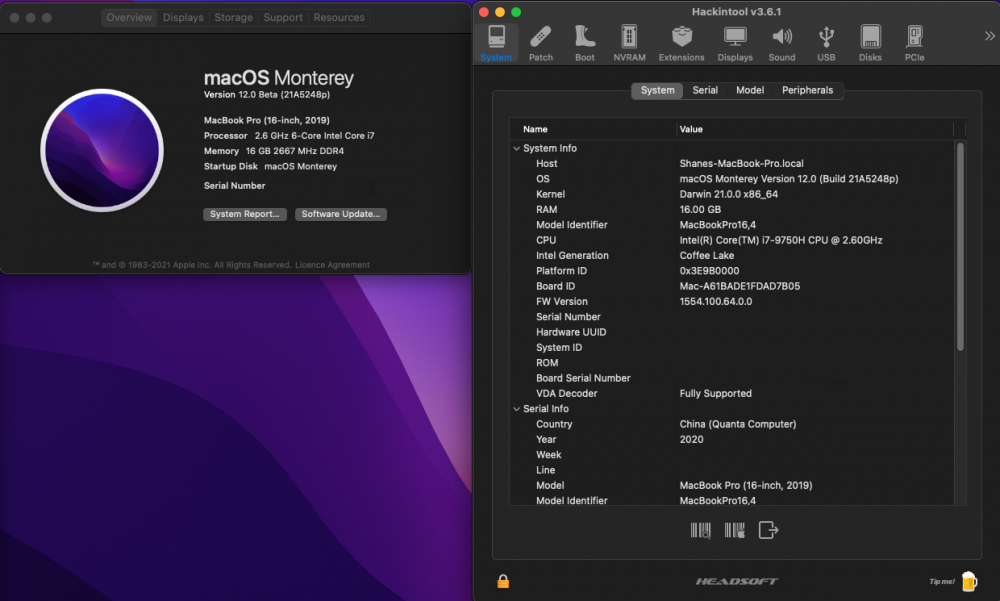Open the Disks section
This screenshot has width=1000, height=601.
tap(870, 43)
